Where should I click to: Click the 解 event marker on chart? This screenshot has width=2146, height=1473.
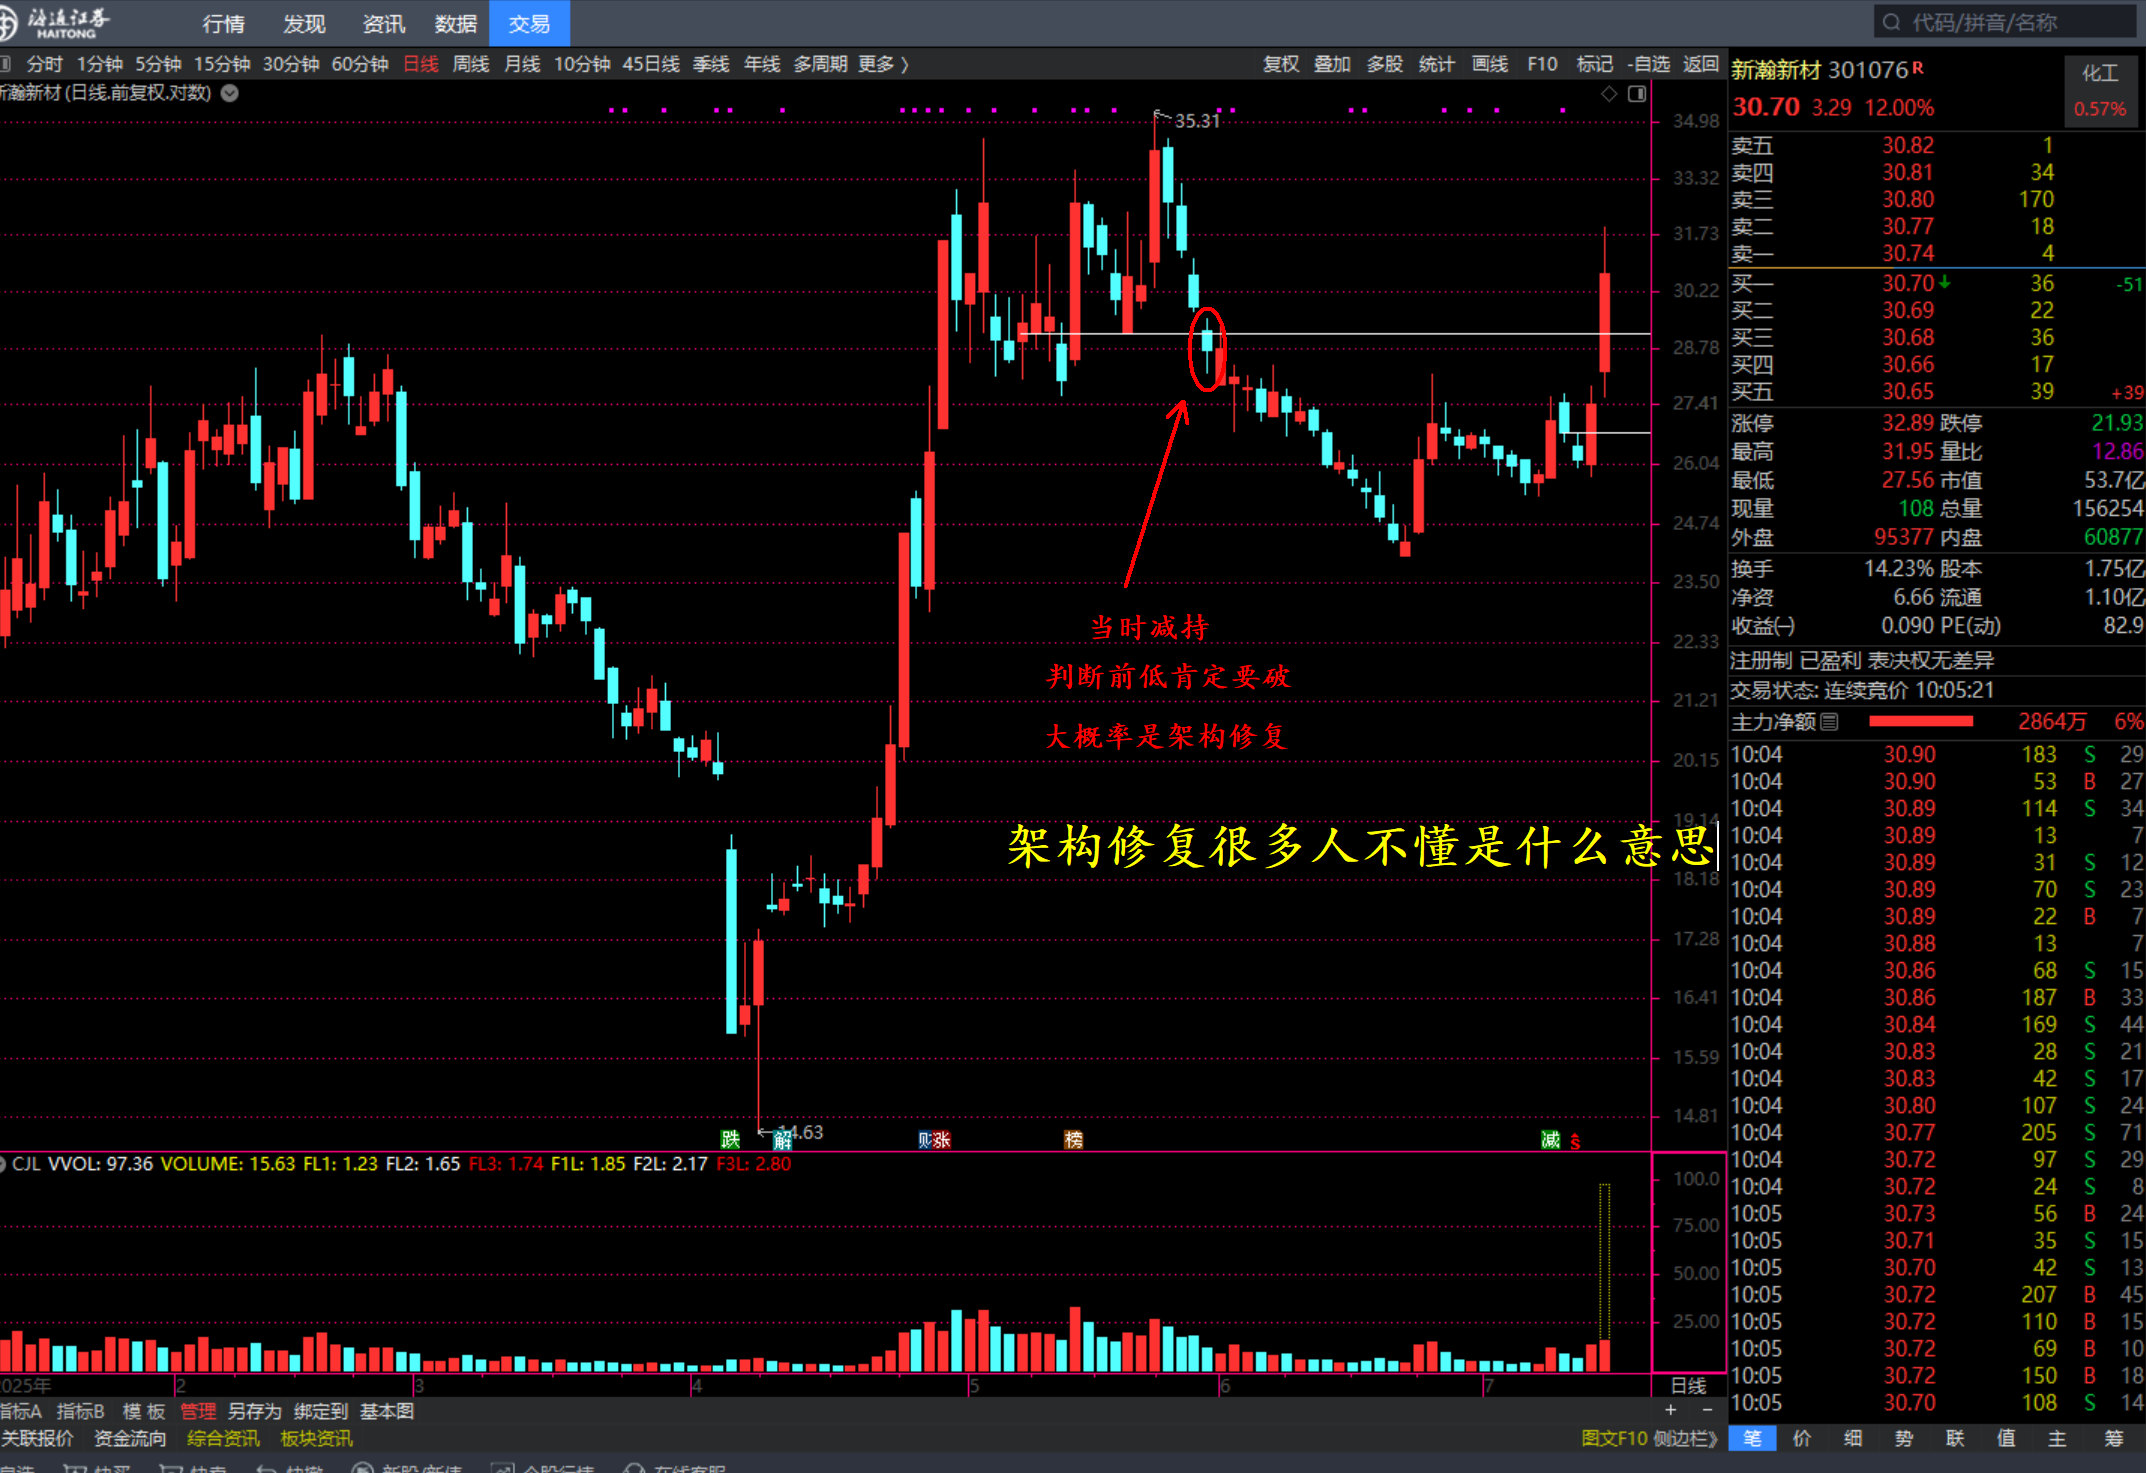[x=782, y=1140]
